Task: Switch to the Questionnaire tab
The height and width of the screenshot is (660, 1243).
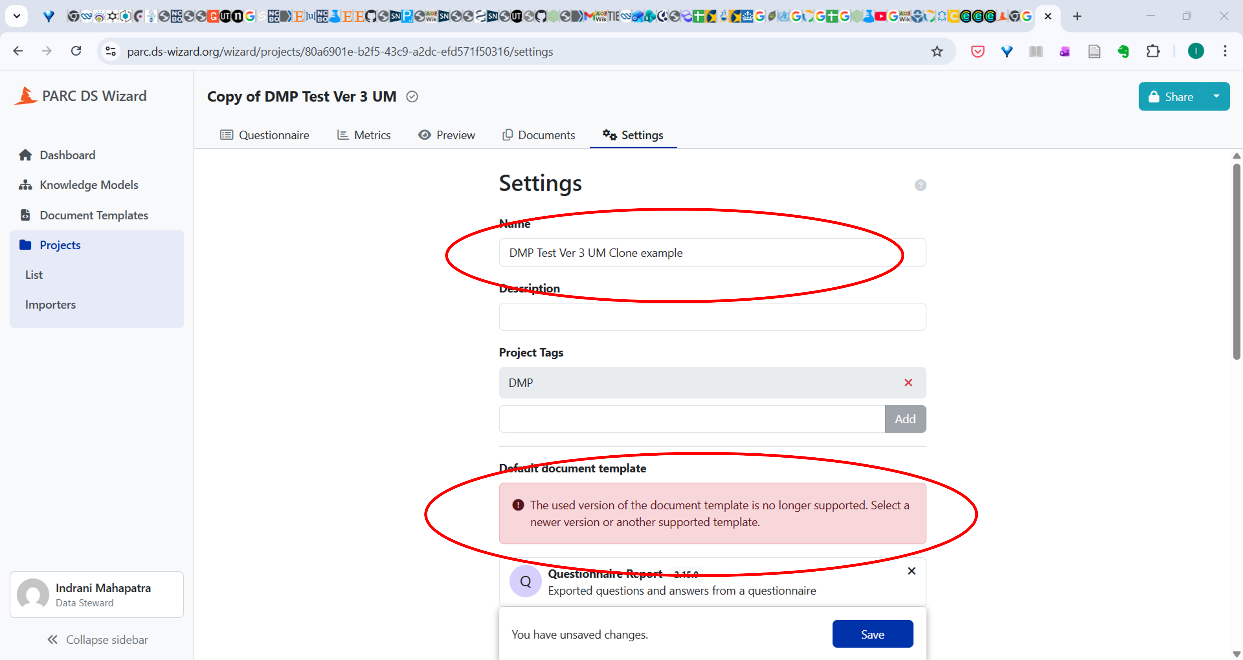Action: tap(265, 135)
